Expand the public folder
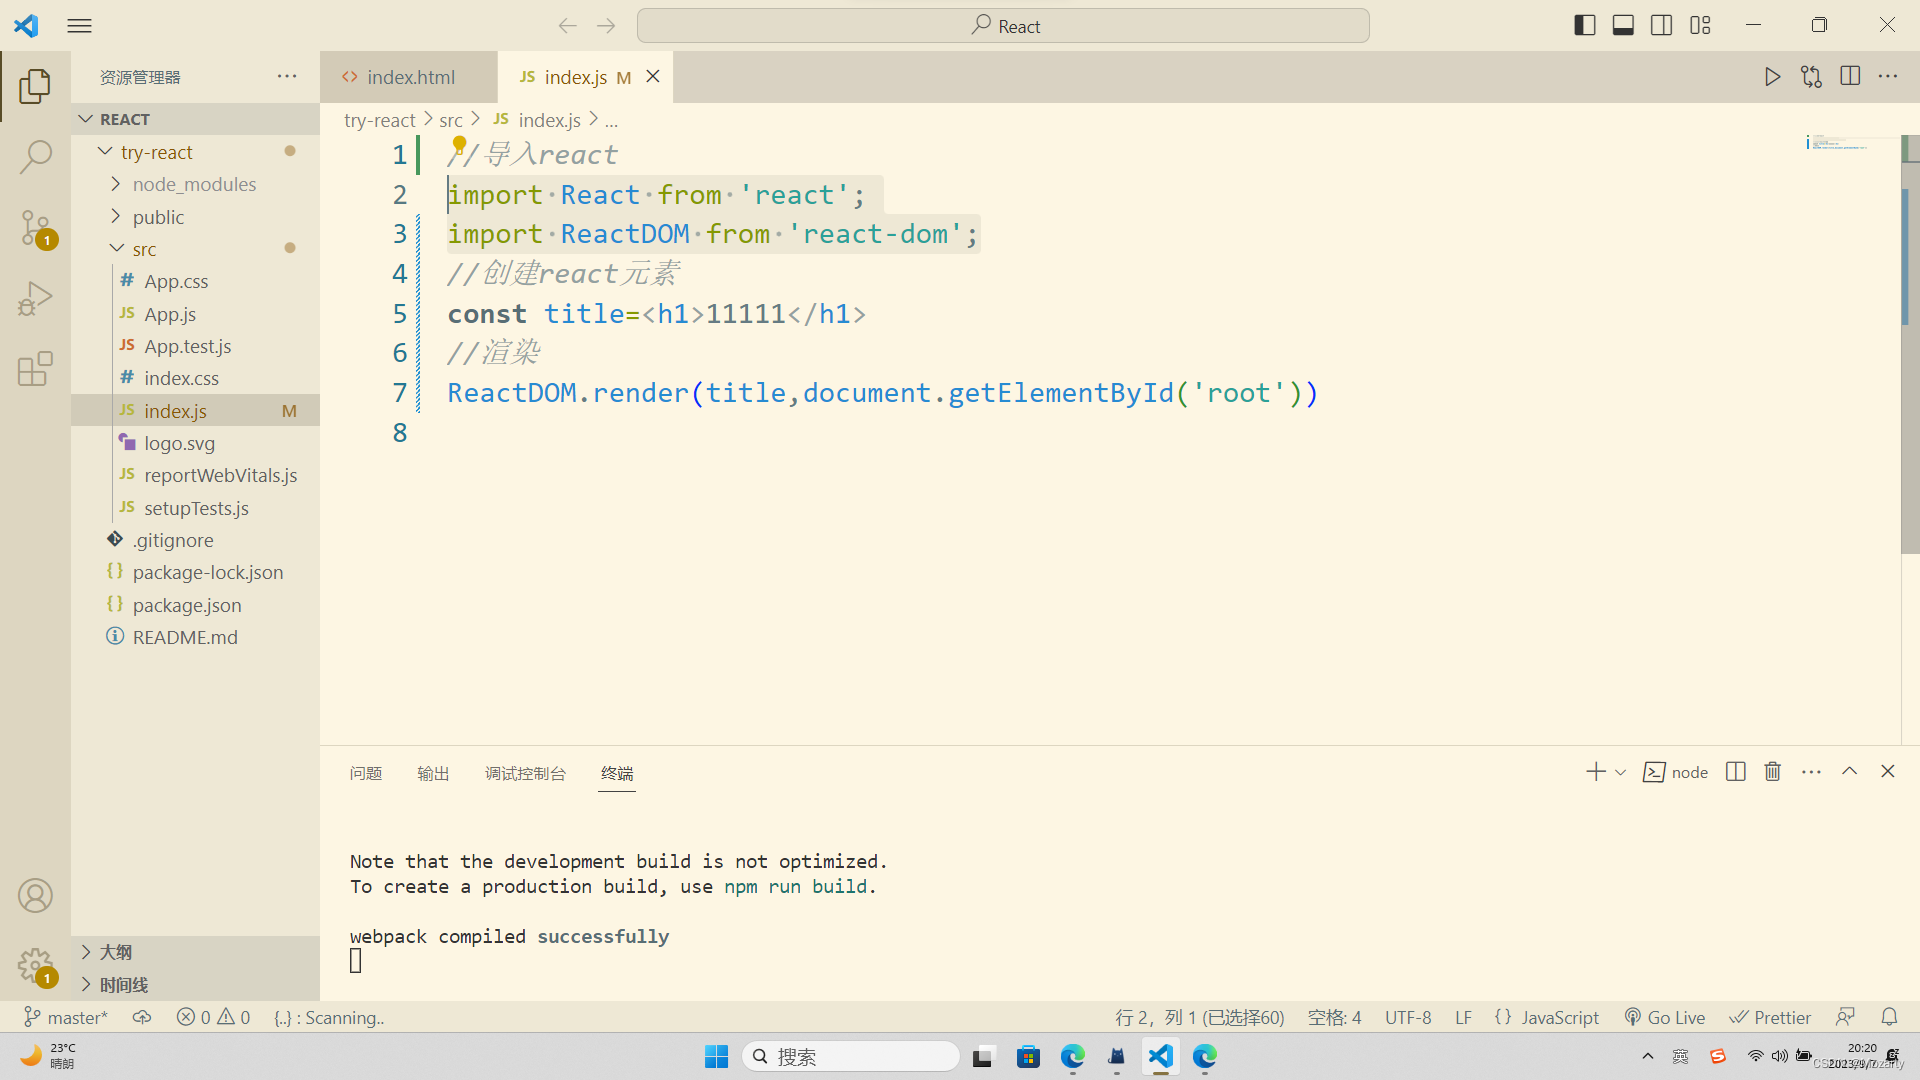This screenshot has height=1080, width=1920. point(195,217)
